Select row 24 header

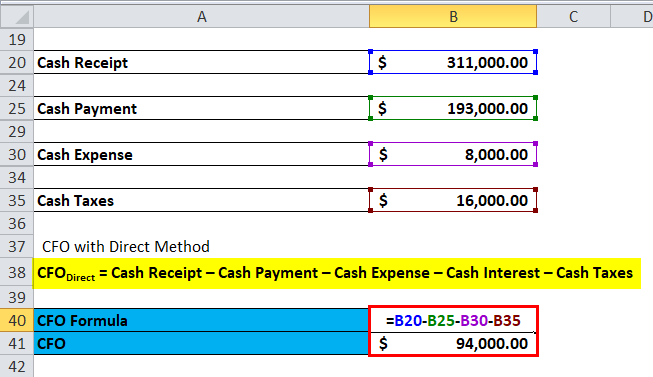(x=17, y=85)
